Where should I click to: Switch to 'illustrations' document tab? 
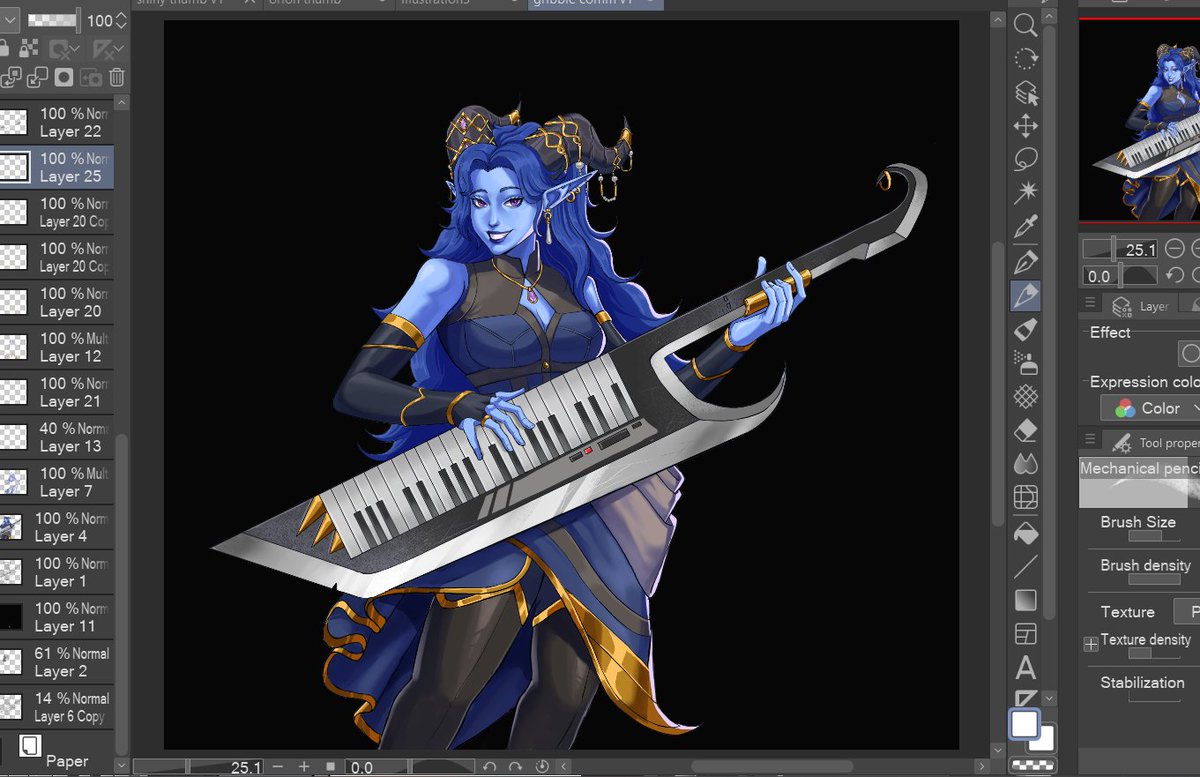point(460,4)
